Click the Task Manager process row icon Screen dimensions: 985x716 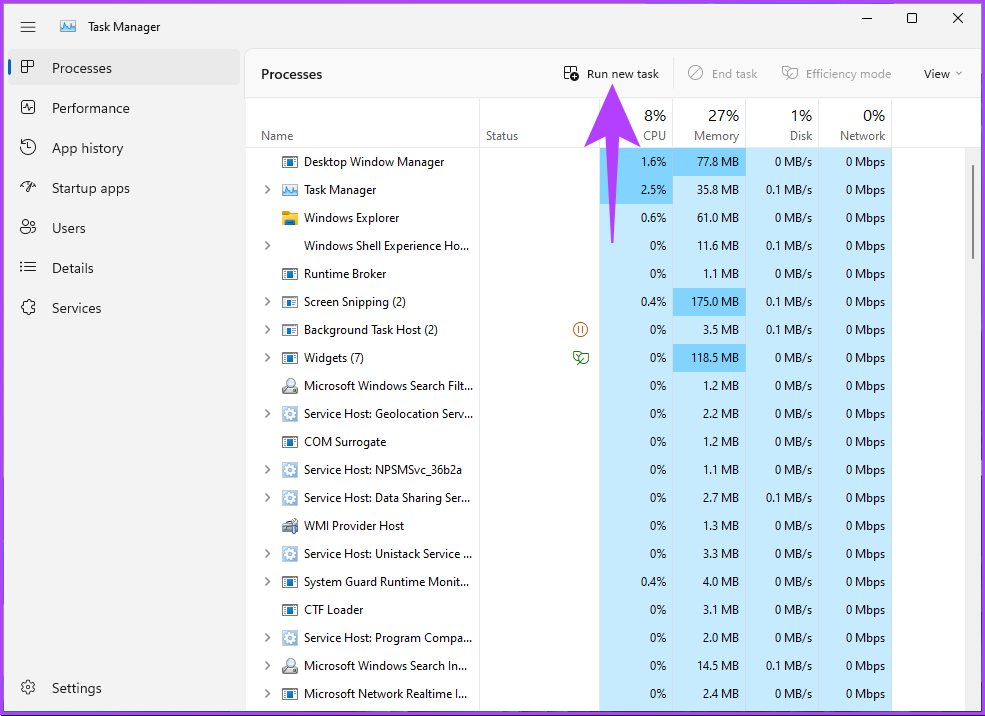290,190
